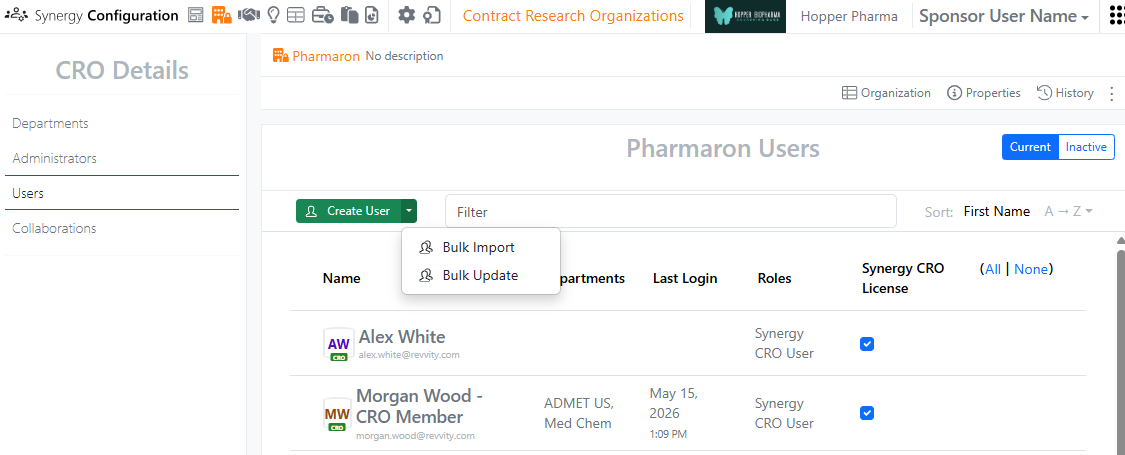Image resolution: width=1125 pixels, height=455 pixels.
Task: Open the apps grid icon at top right
Action: [x=1116, y=16]
